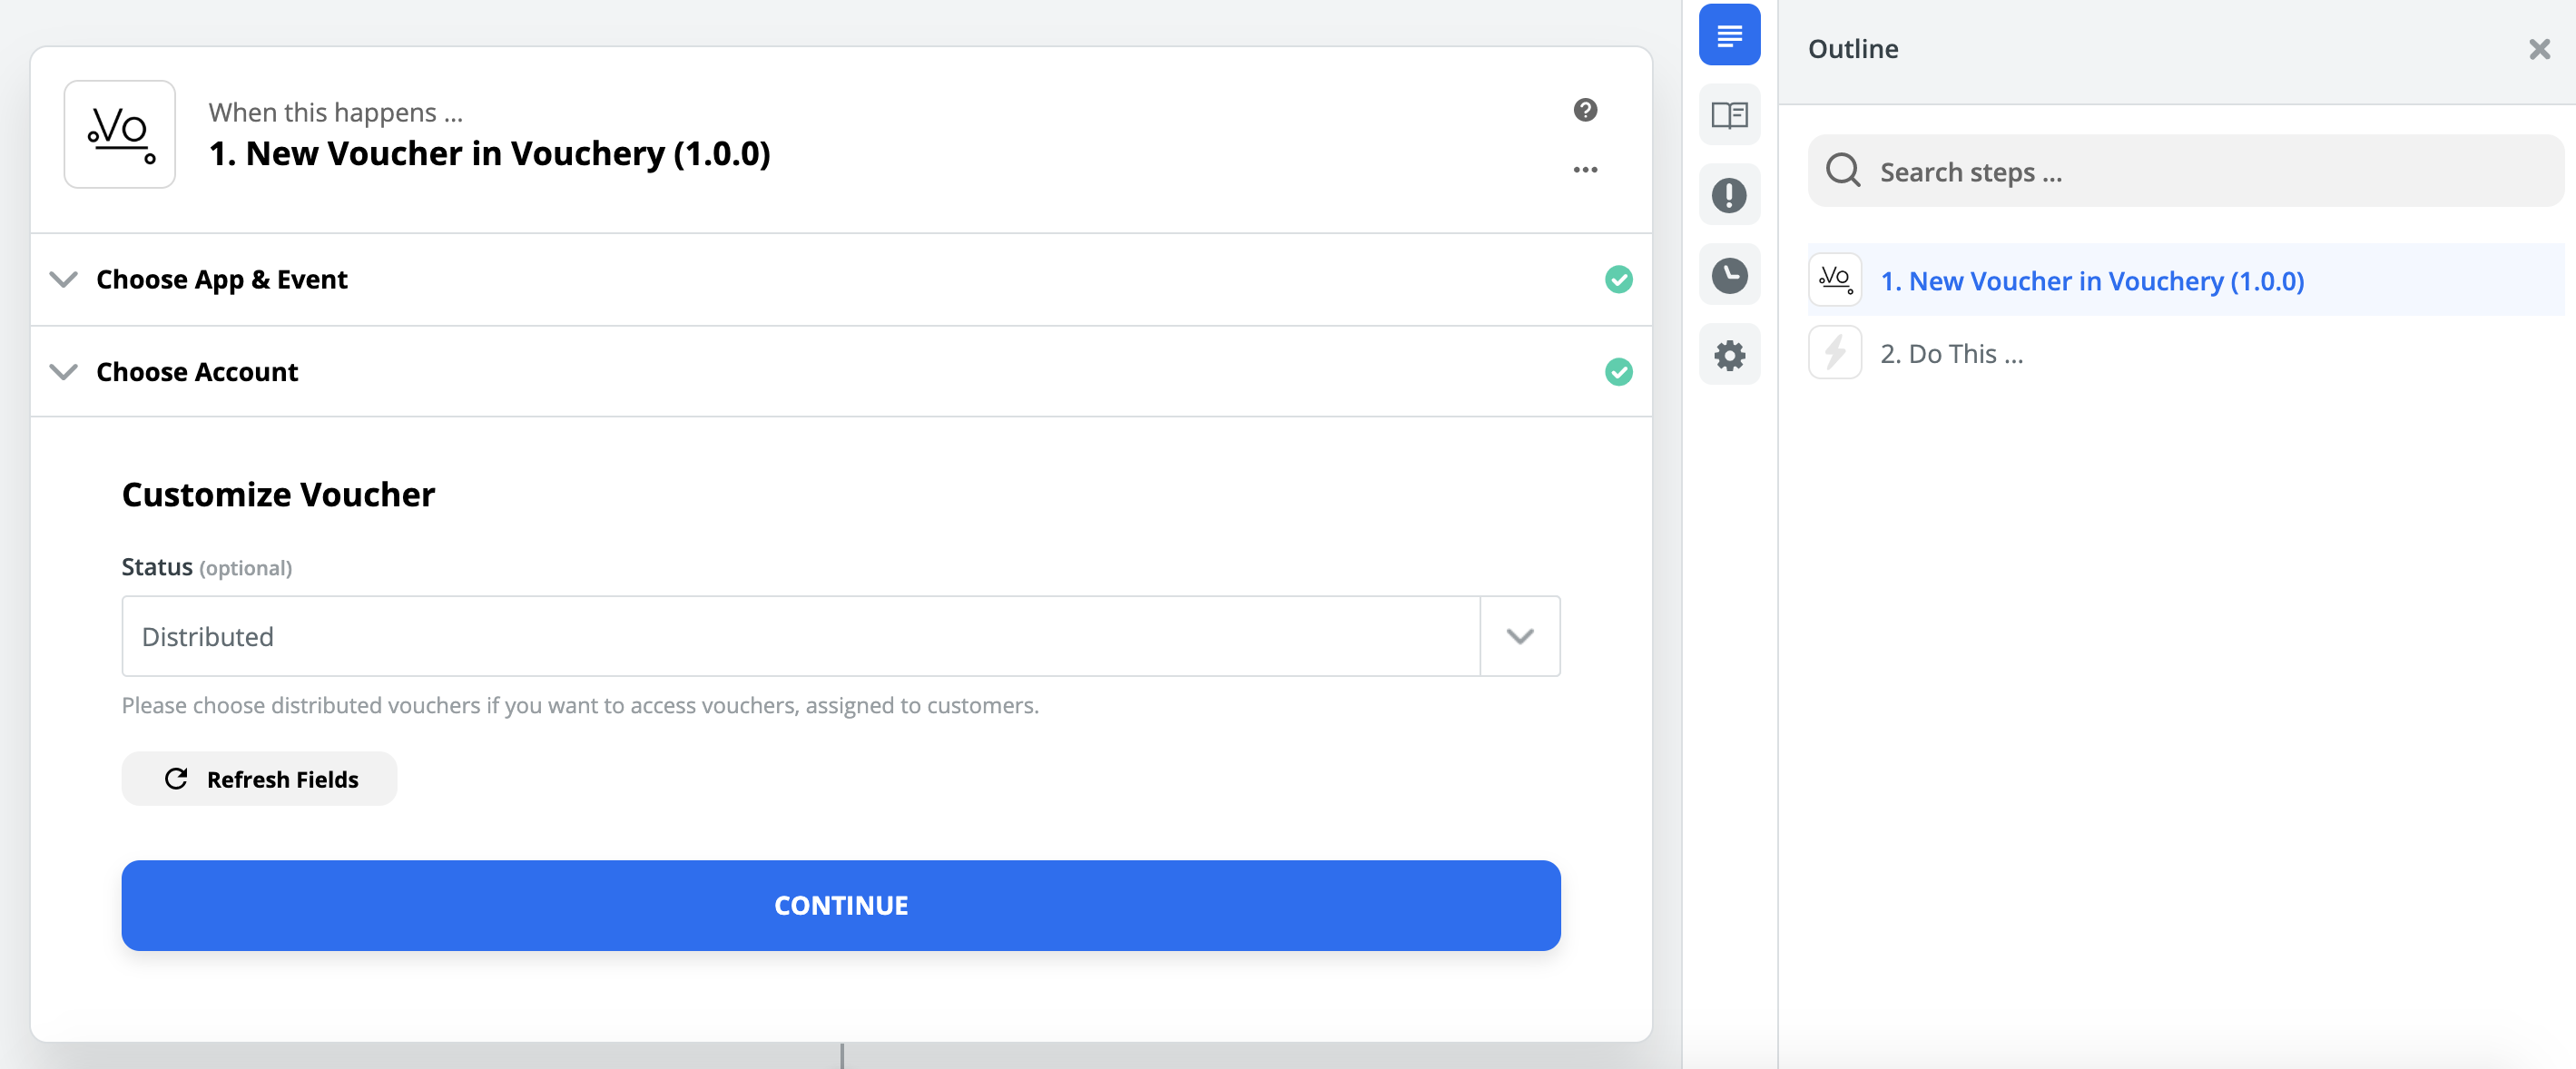
Task: Open the Status dropdown arrow
Action: [x=1520, y=637]
